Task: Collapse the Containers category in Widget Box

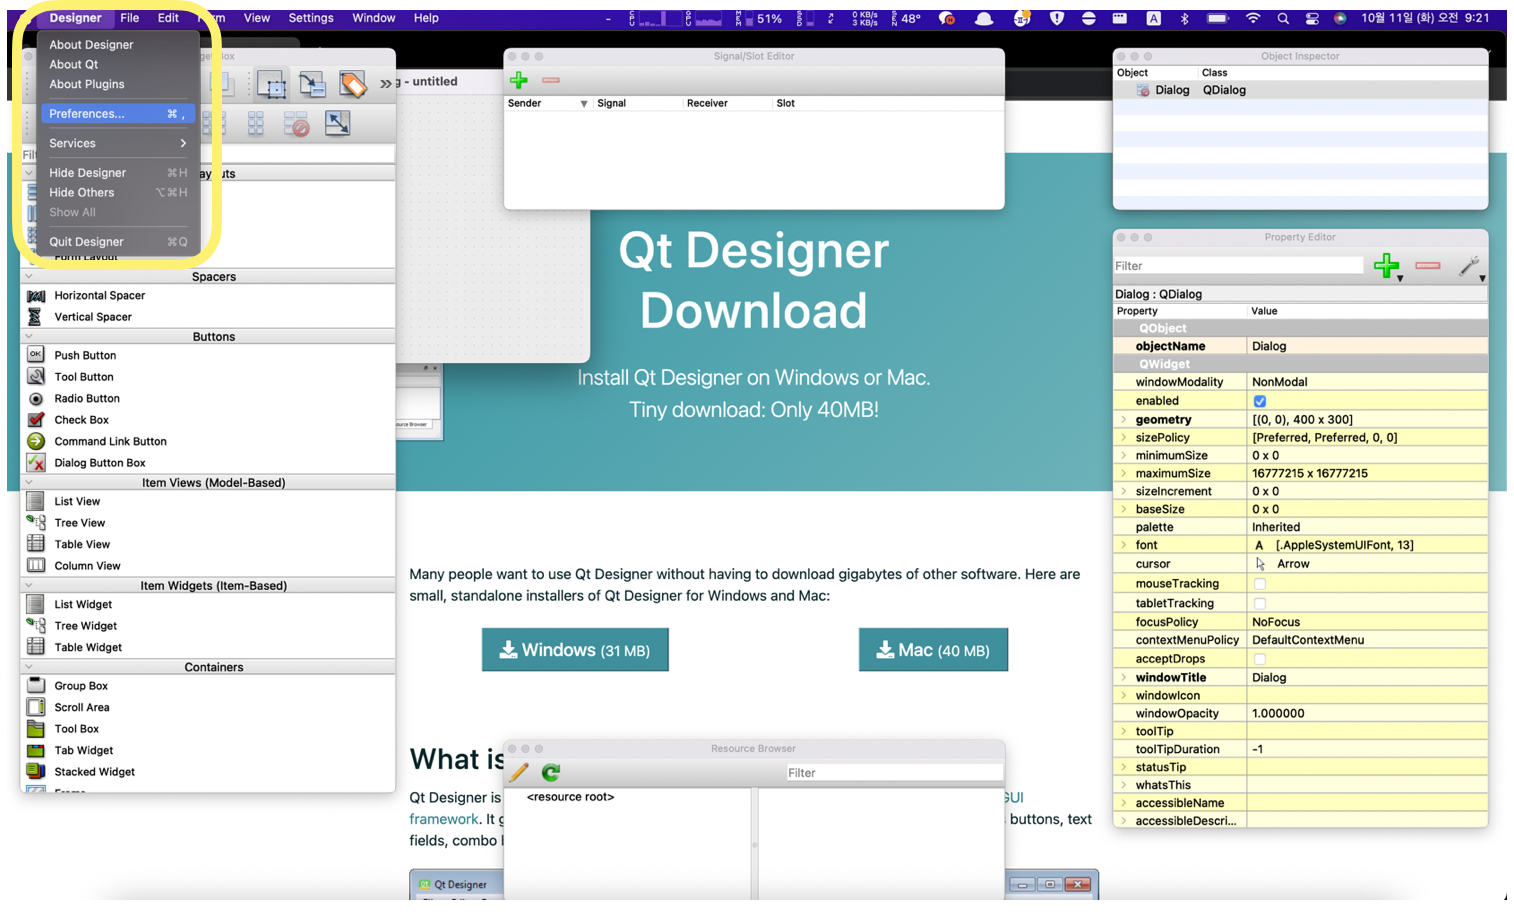Action: [x=29, y=667]
